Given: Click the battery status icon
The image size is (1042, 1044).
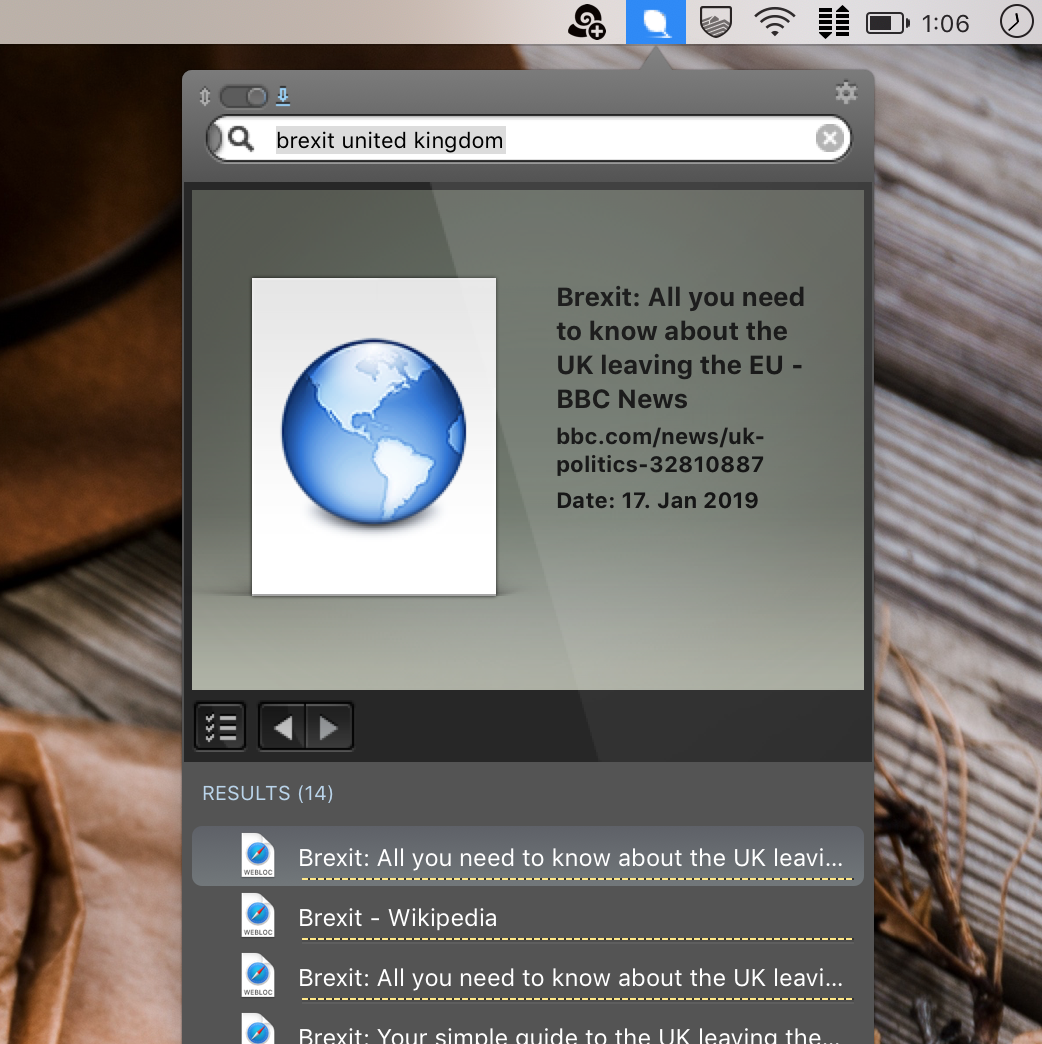Looking at the screenshot, I should click(x=888, y=23).
